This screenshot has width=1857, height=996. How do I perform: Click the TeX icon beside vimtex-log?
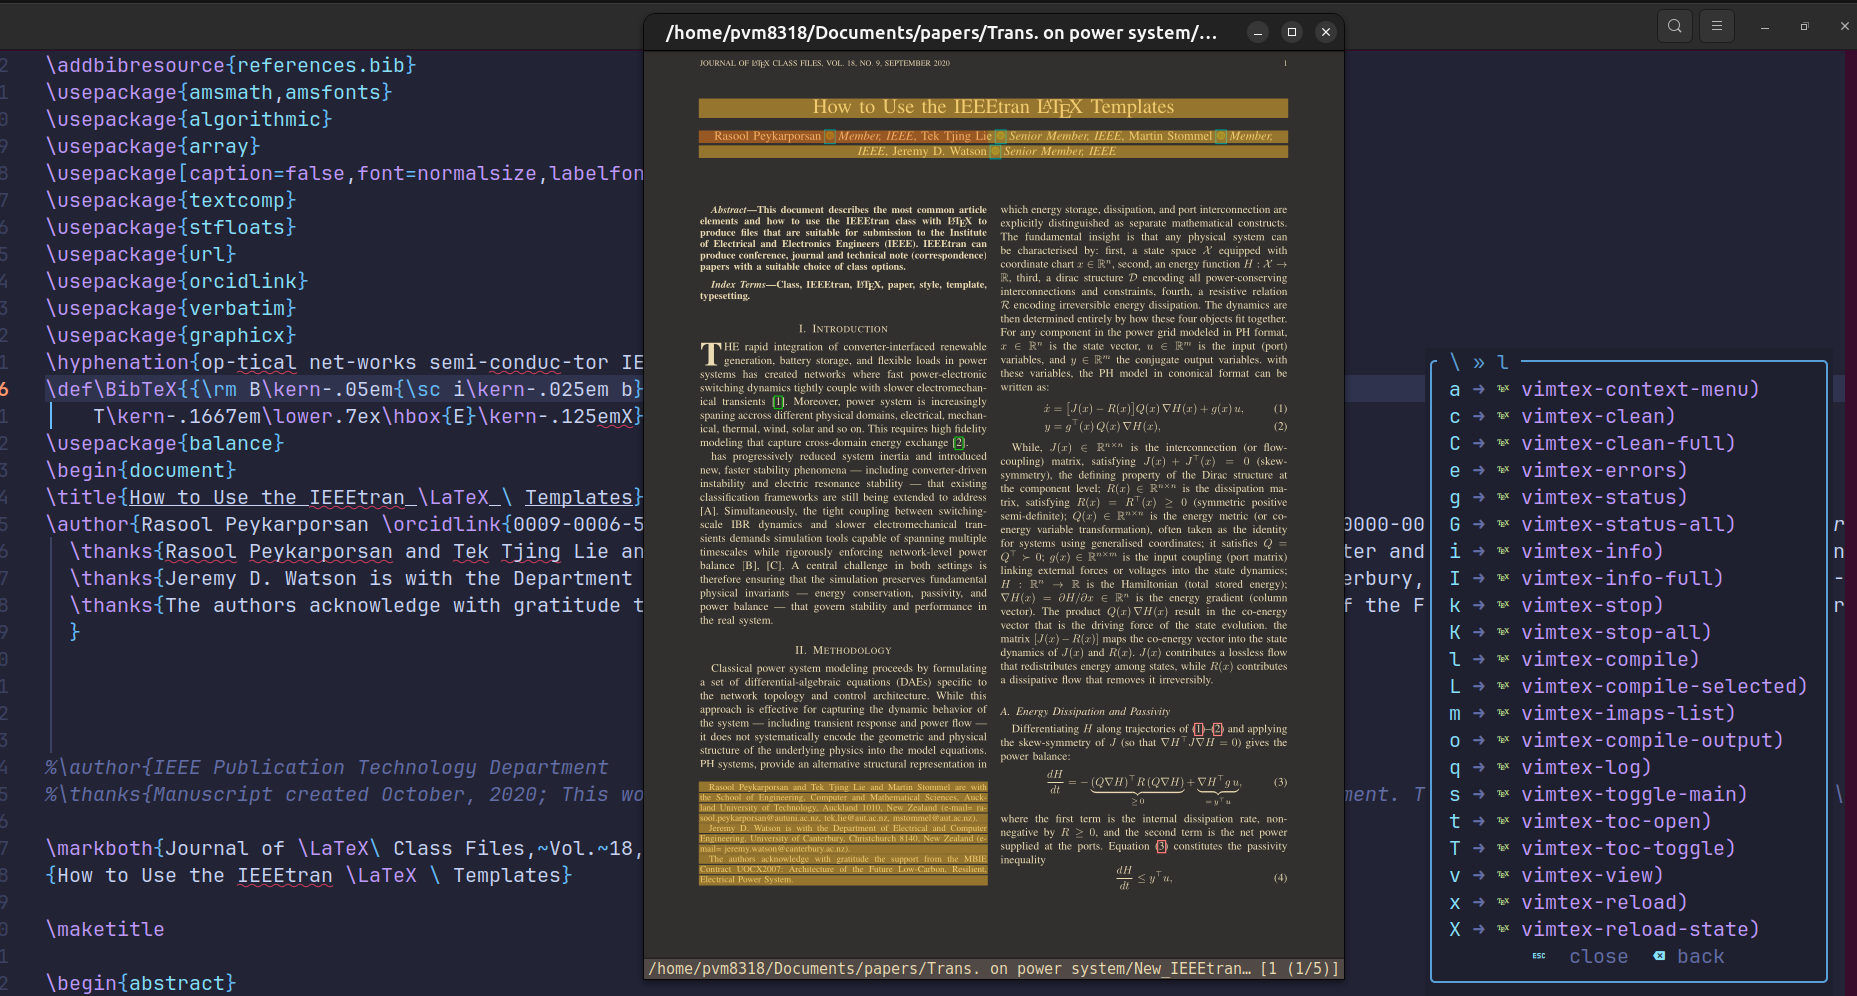coord(1503,767)
